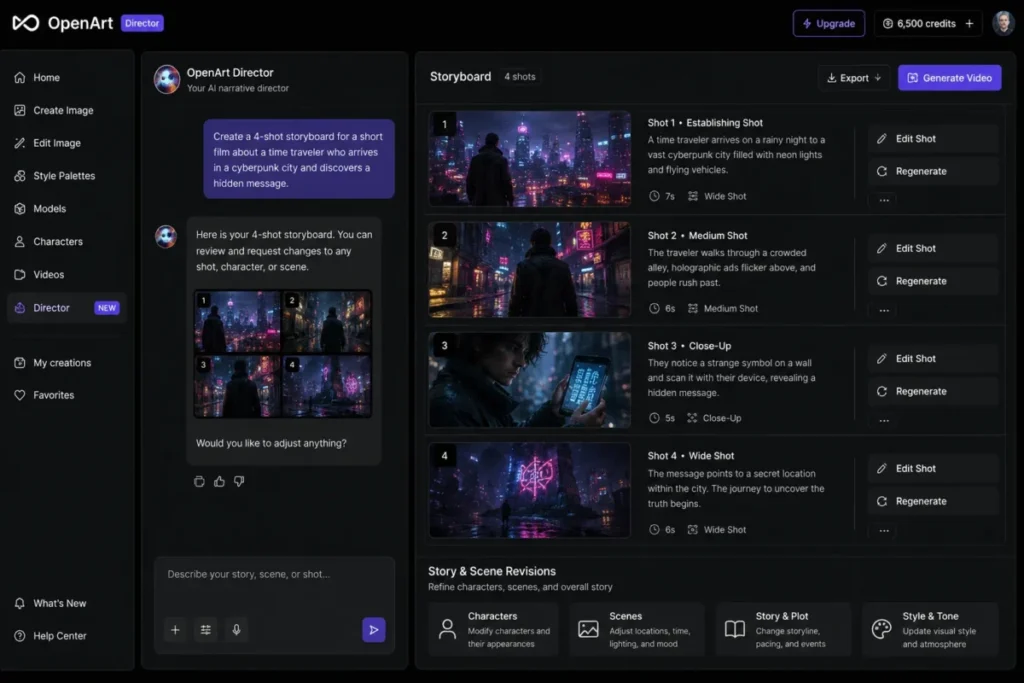
Task: Click the Medium Shot framing label under Shot 2
Action: (x=723, y=308)
